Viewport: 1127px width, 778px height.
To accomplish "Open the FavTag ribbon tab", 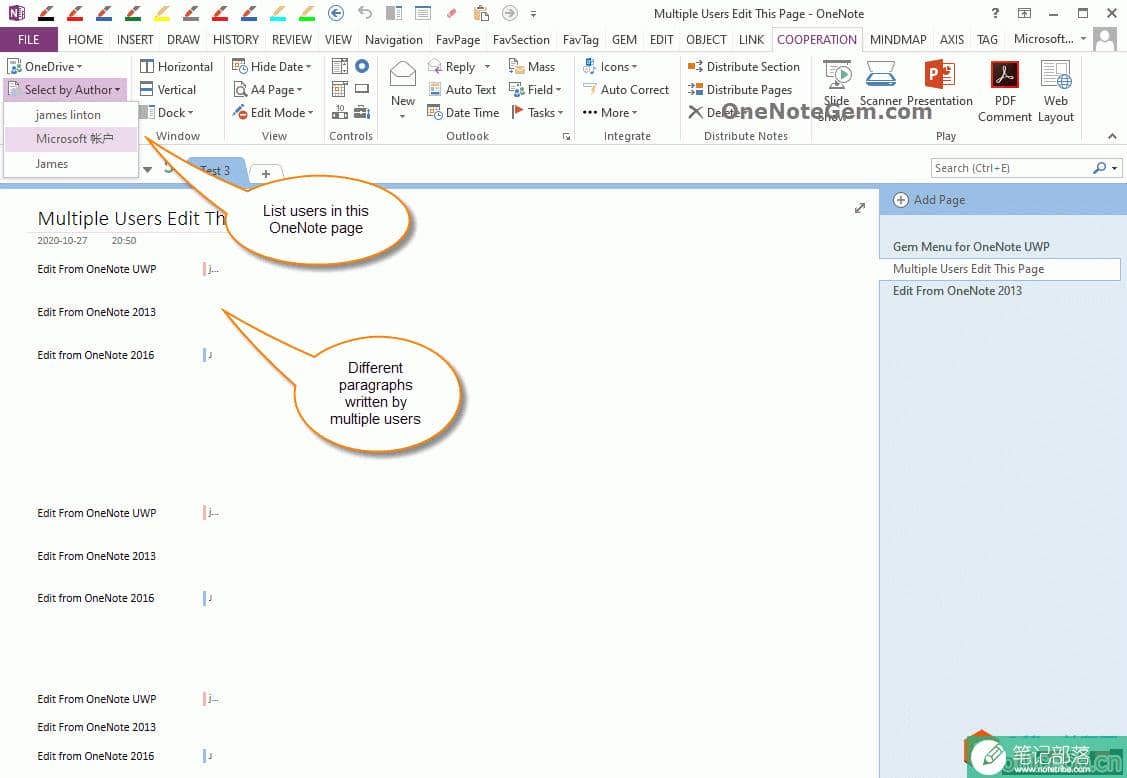I will [x=581, y=40].
